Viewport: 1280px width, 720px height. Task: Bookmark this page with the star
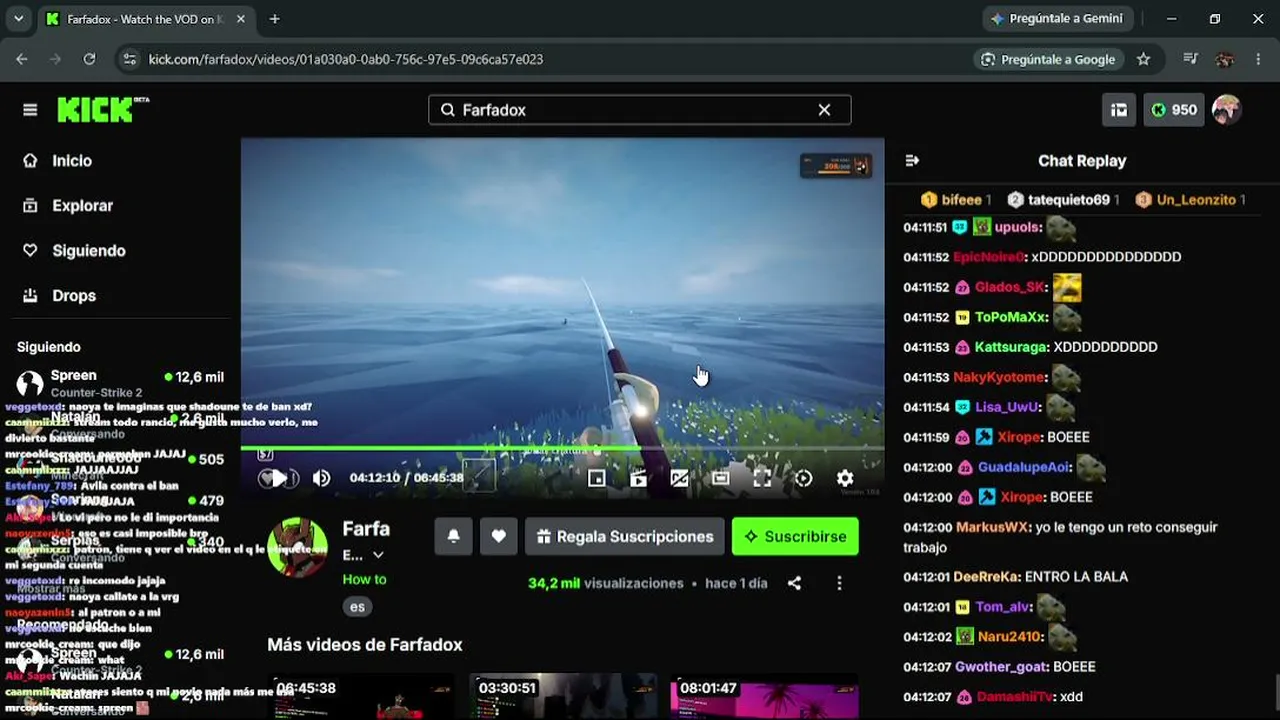(1144, 59)
